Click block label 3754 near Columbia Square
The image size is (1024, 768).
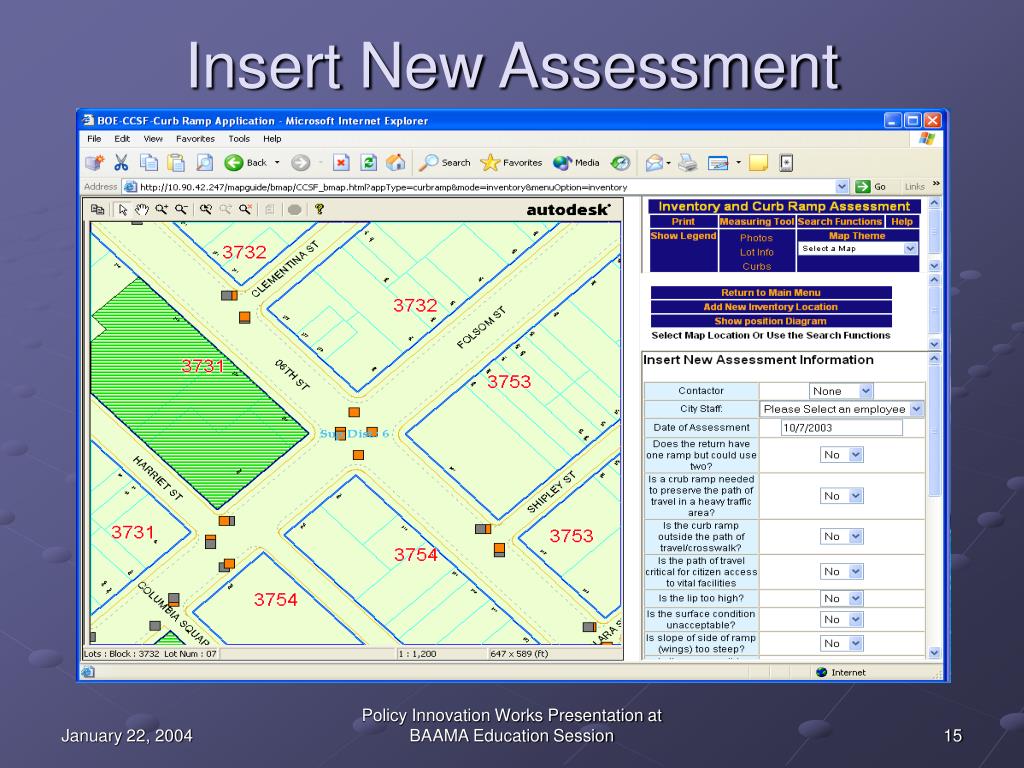click(x=275, y=600)
